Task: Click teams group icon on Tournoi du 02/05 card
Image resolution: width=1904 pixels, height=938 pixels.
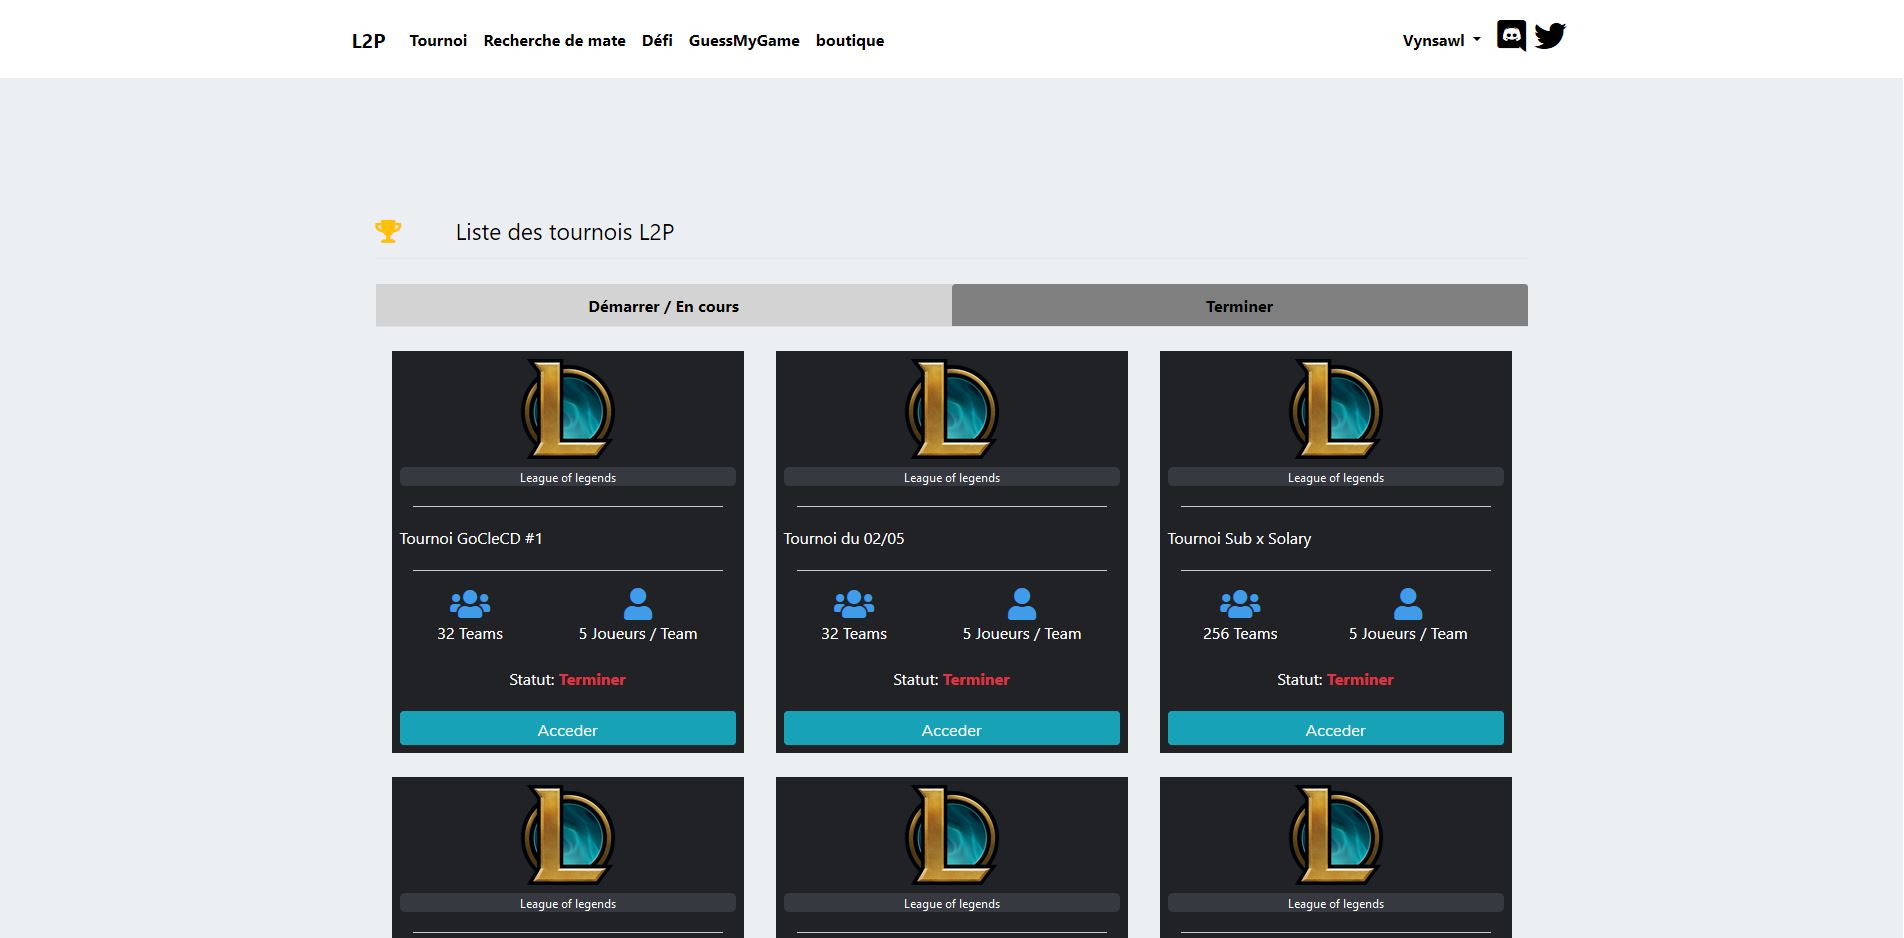Action: tap(854, 604)
